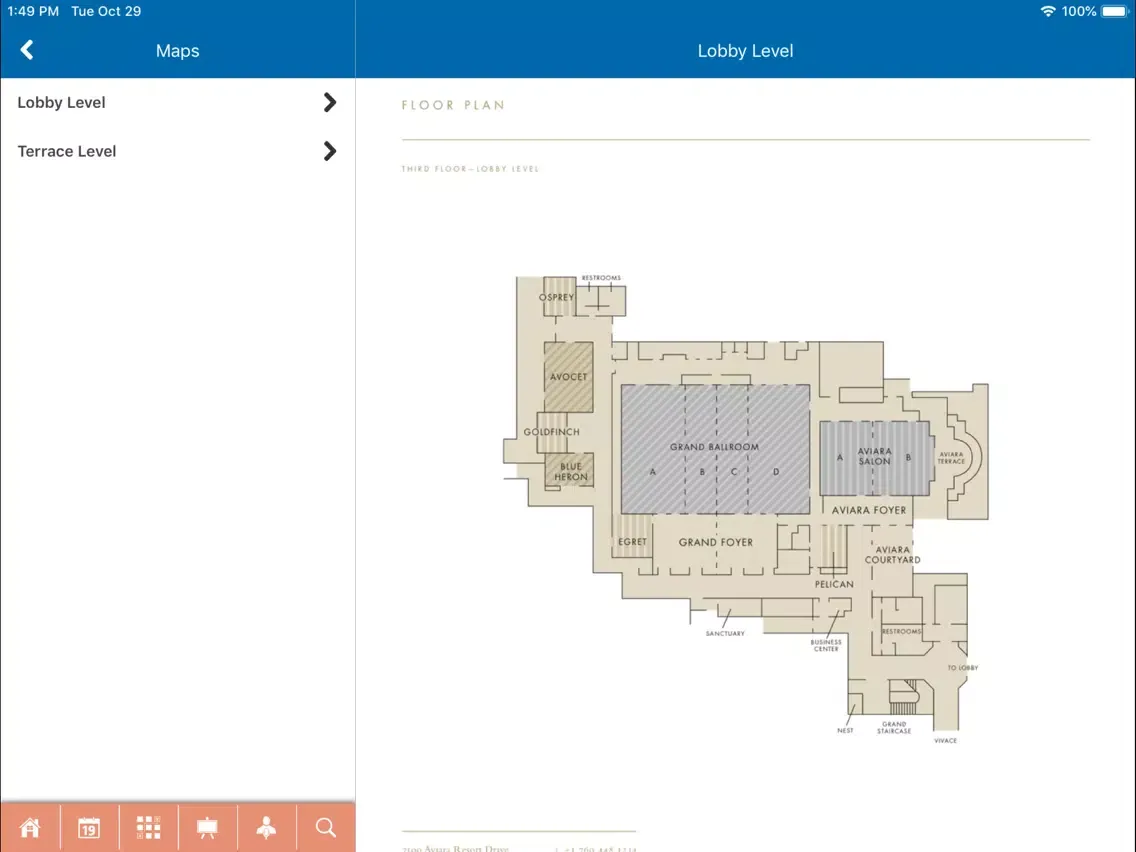This screenshot has height=852, width=1136.
Task: Tap the Lobby Level header title
Action: [x=746, y=51]
